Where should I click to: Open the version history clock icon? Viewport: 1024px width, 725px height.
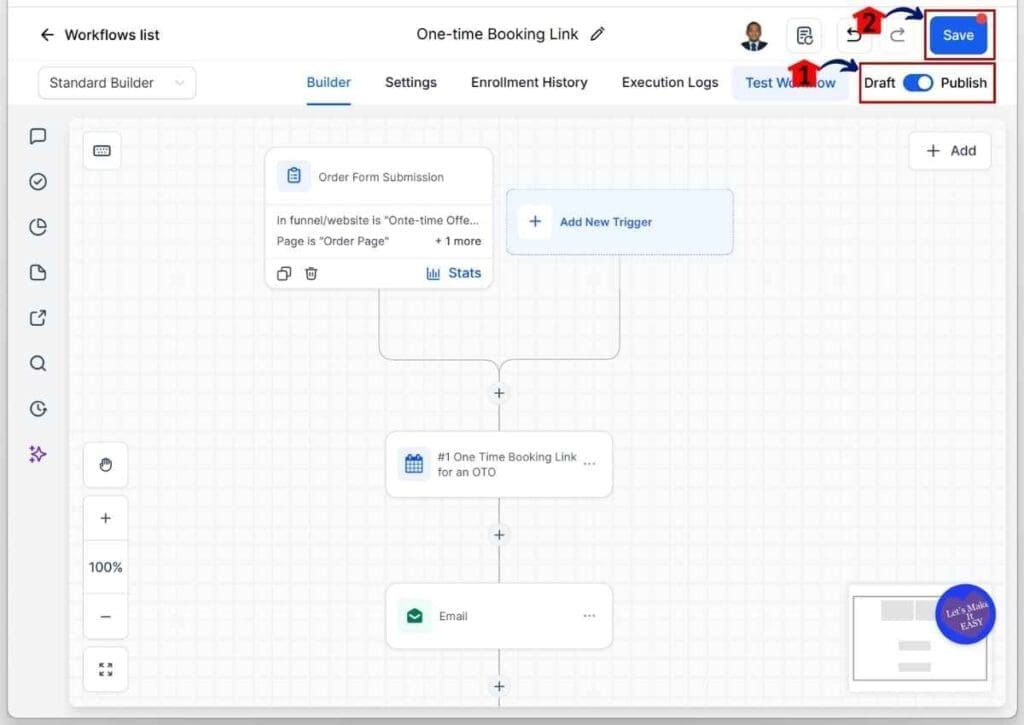pyautogui.click(x=38, y=409)
